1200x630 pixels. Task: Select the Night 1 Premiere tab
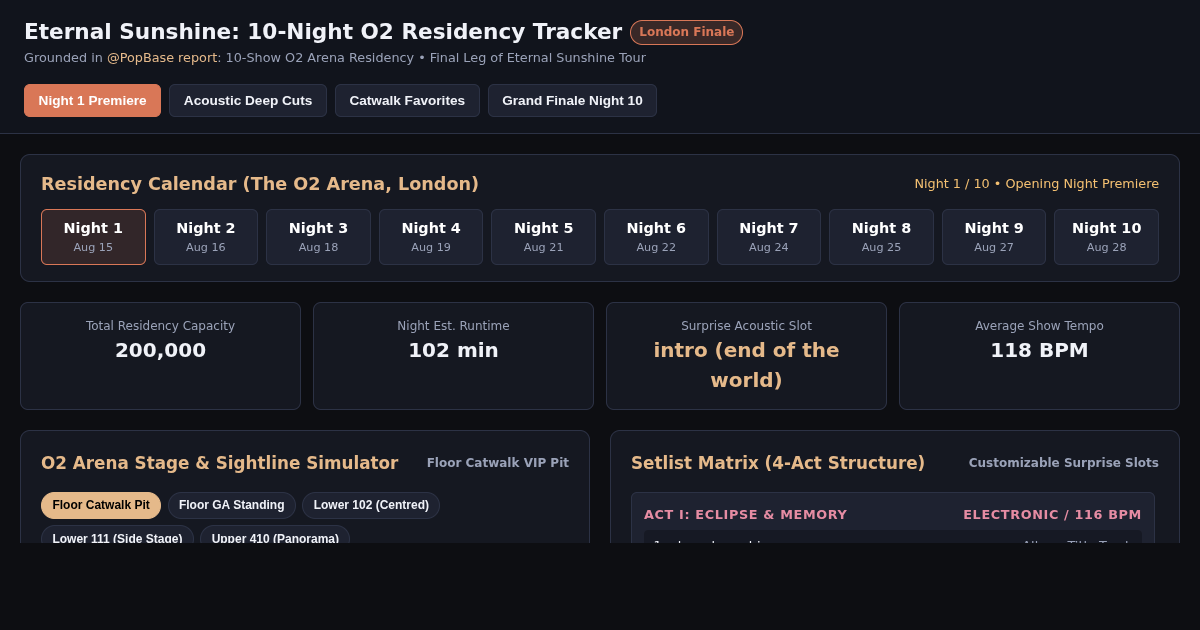pyautogui.click(x=92, y=100)
